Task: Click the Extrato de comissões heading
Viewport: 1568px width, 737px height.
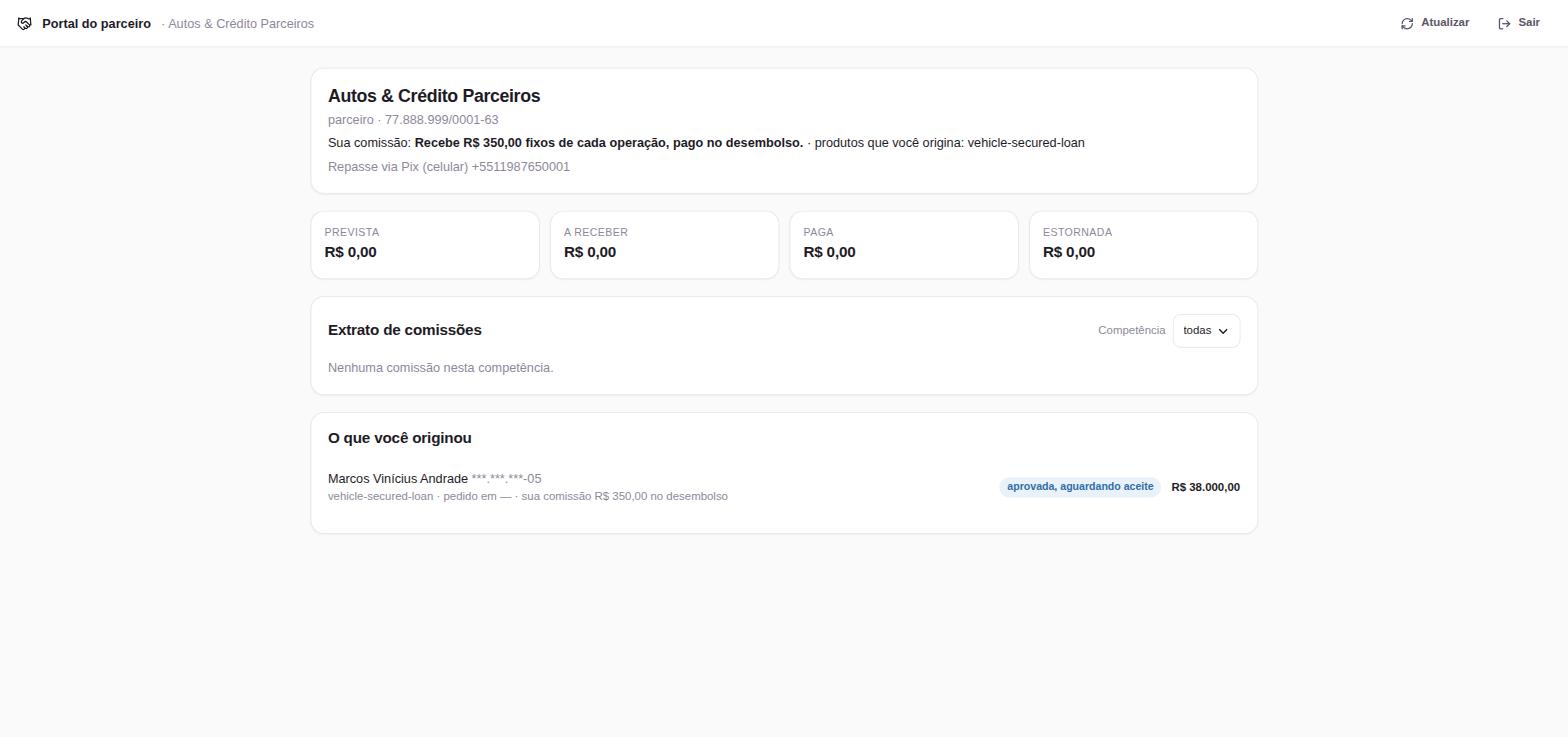Action: click(x=405, y=330)
